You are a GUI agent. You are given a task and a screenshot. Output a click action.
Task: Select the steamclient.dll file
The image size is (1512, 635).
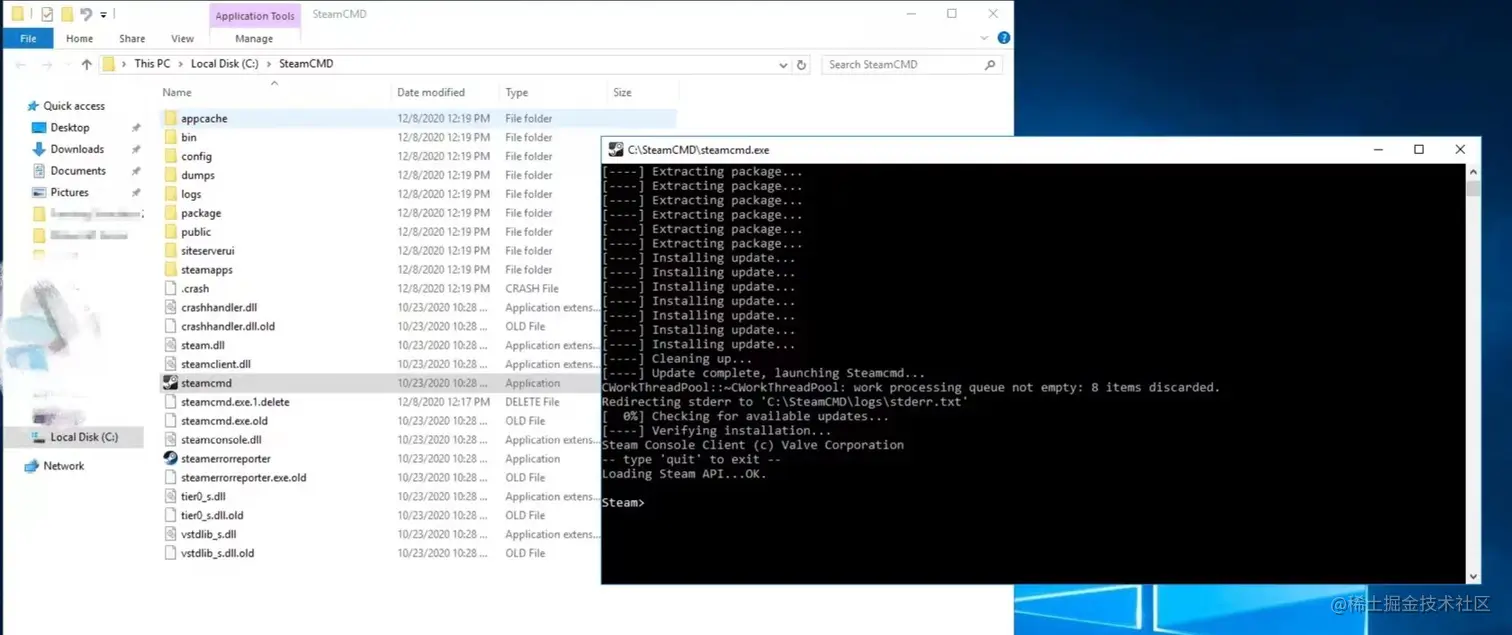(x=216, y=364)
